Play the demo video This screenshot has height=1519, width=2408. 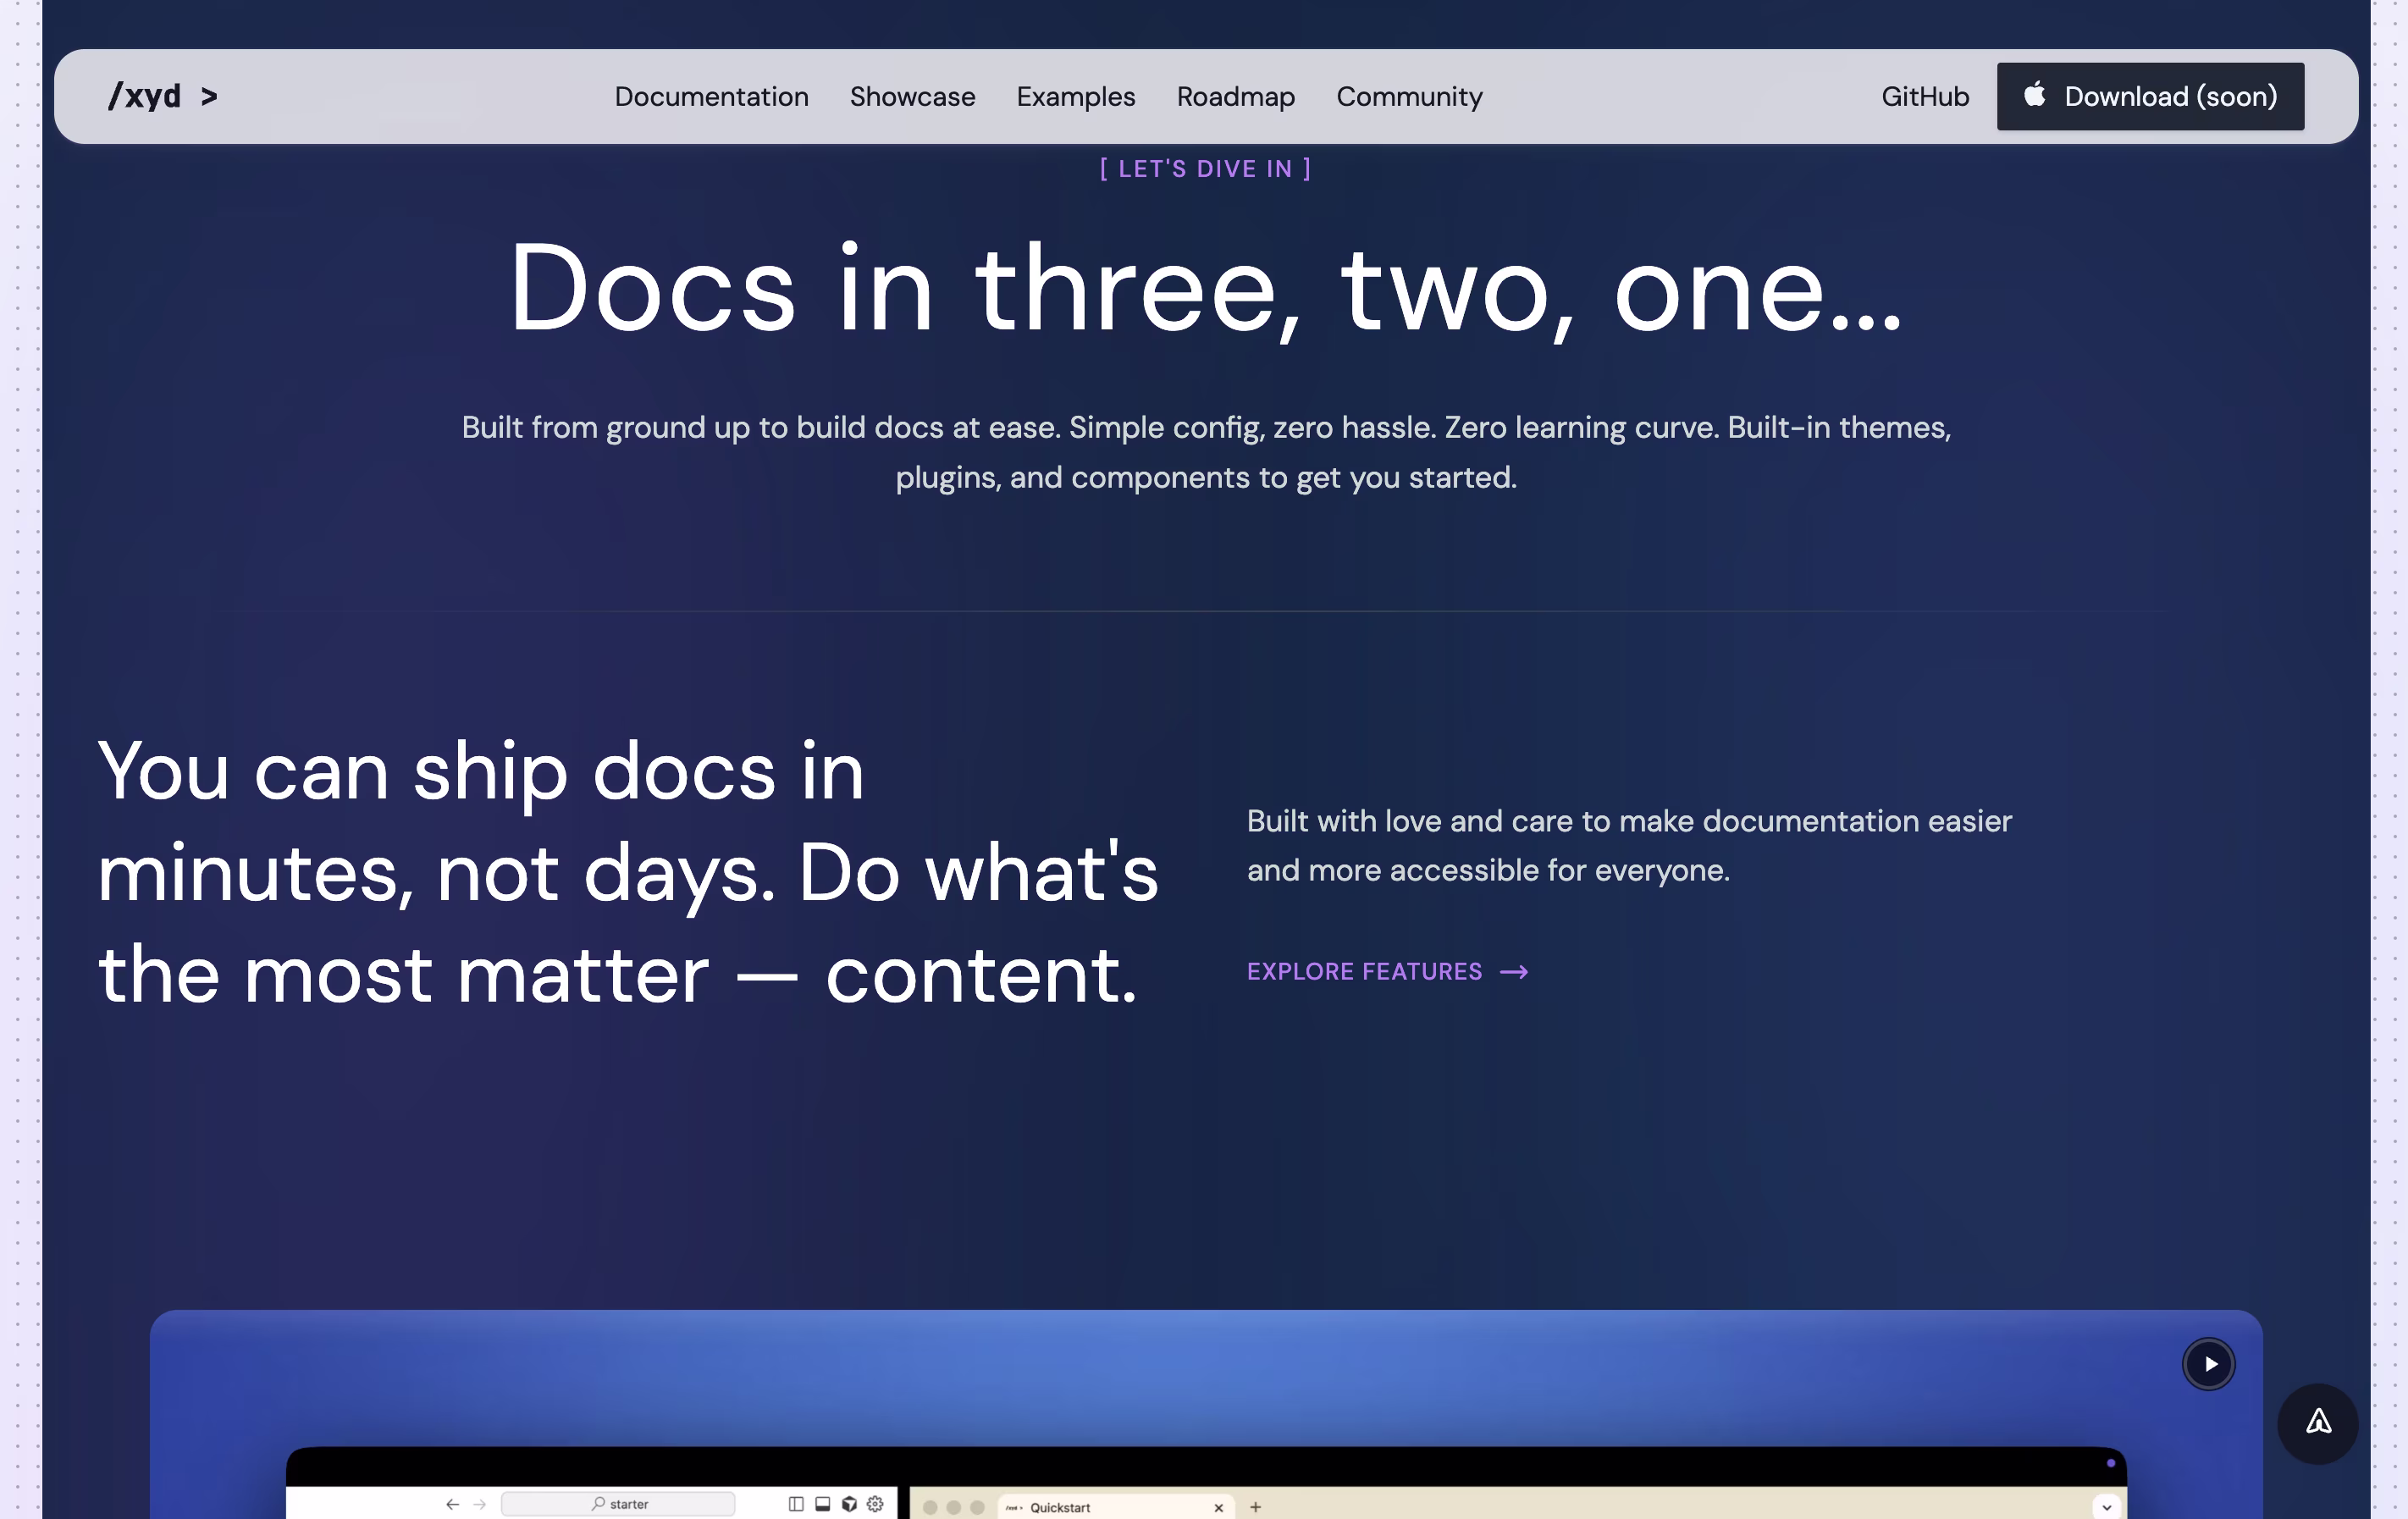click(x=2208, y=1363)
